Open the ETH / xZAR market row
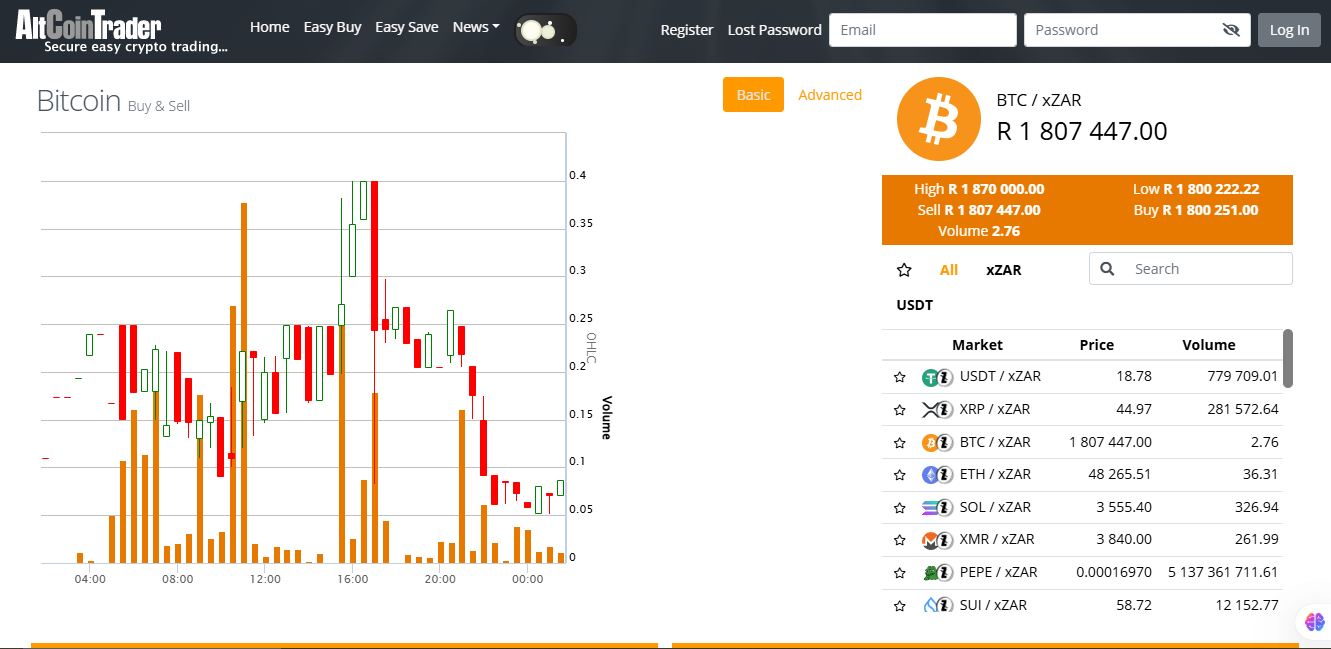Viewport: 1331px width, 649px height. point(1082,475)
